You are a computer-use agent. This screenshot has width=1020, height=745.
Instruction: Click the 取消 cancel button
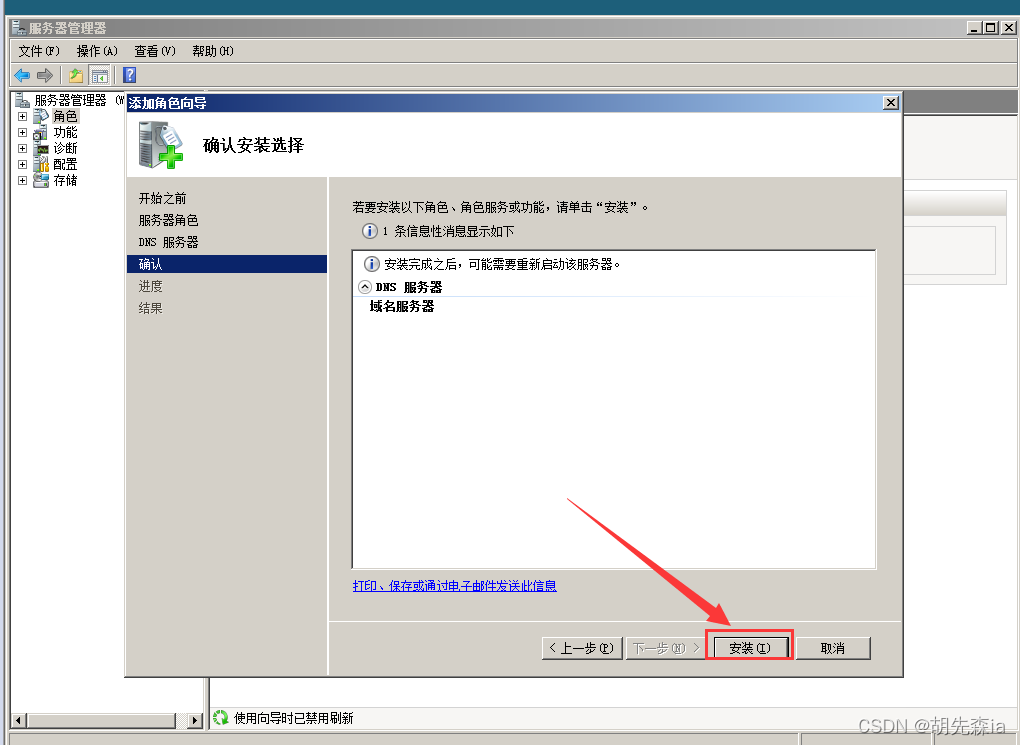833,648
